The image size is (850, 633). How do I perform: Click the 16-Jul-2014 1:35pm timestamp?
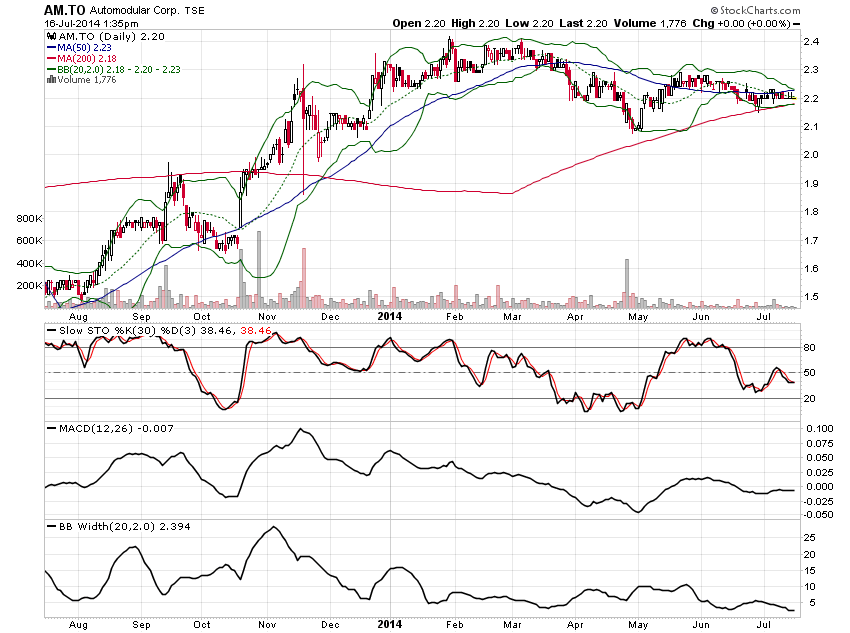point(91,23)
